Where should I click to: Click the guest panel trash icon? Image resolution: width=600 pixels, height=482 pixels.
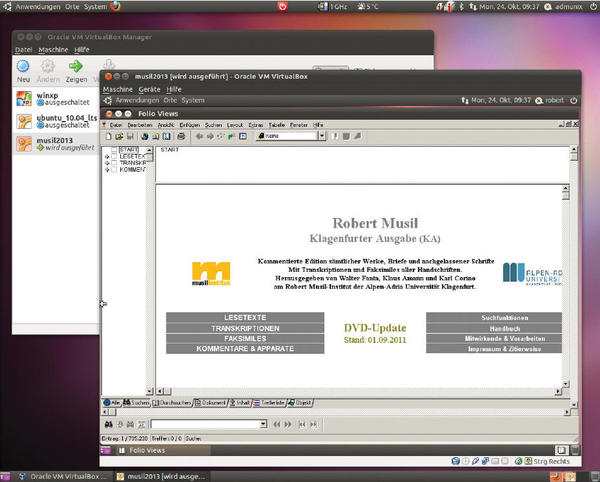click(575, 450)
